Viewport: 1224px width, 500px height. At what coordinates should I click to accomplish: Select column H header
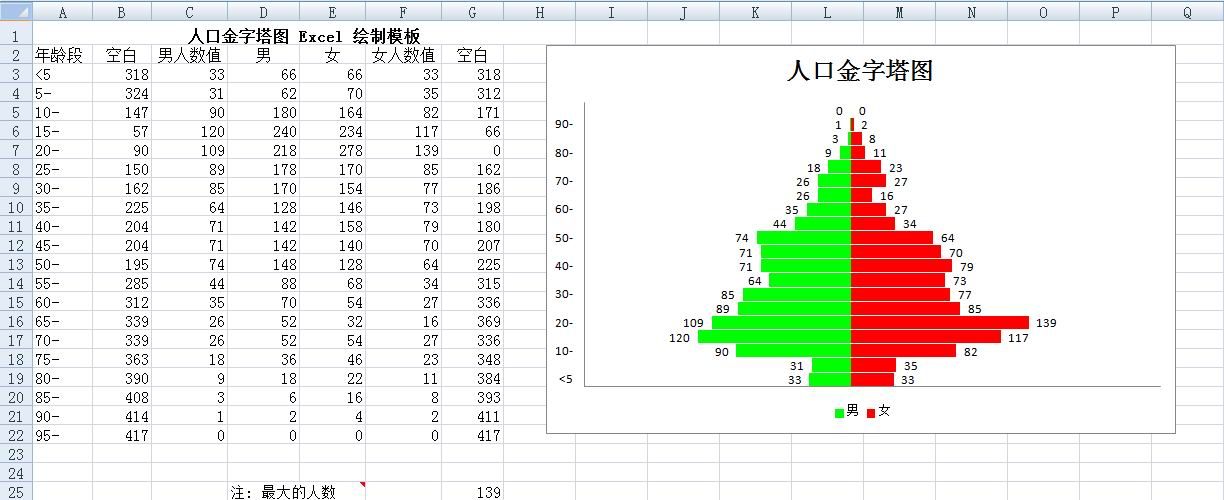(x=539, y=12)
